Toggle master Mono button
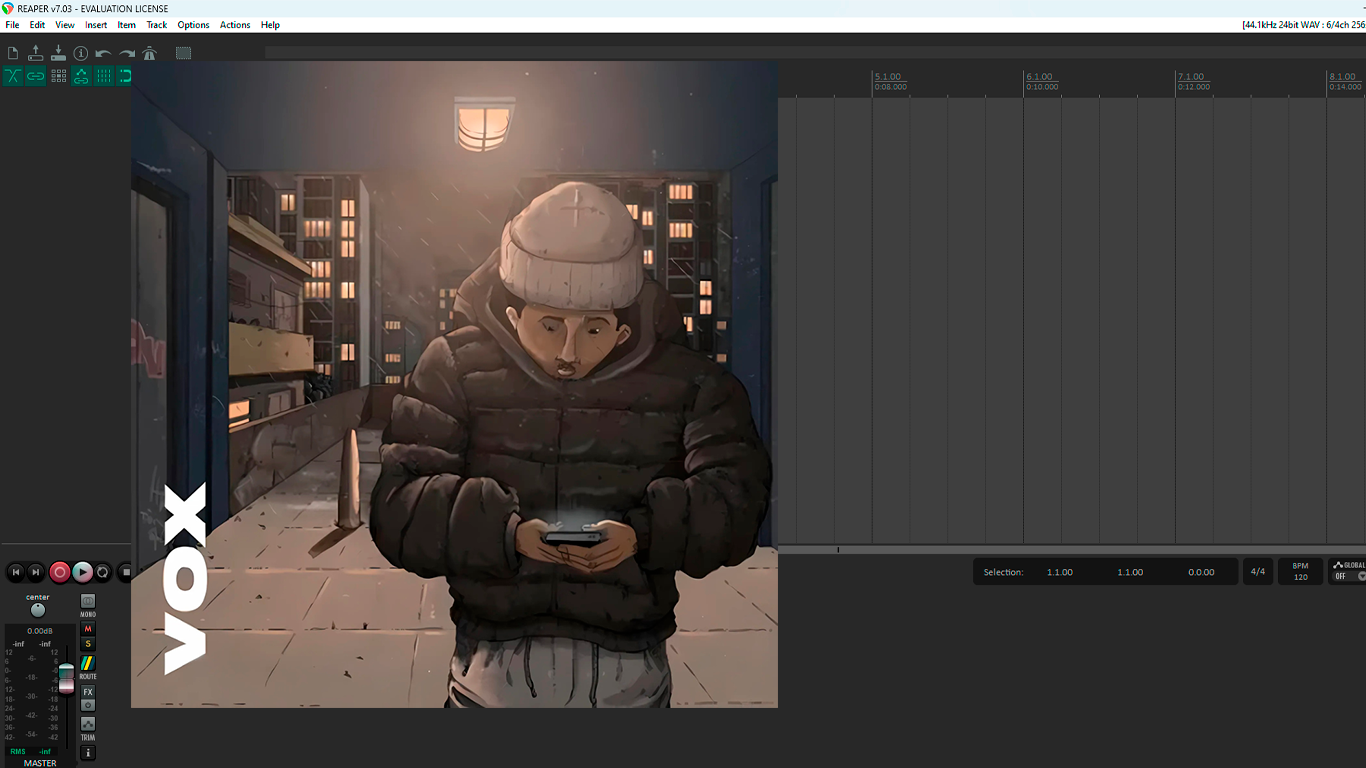Screen dimensions: 1366x768 (x=88, y=603)
